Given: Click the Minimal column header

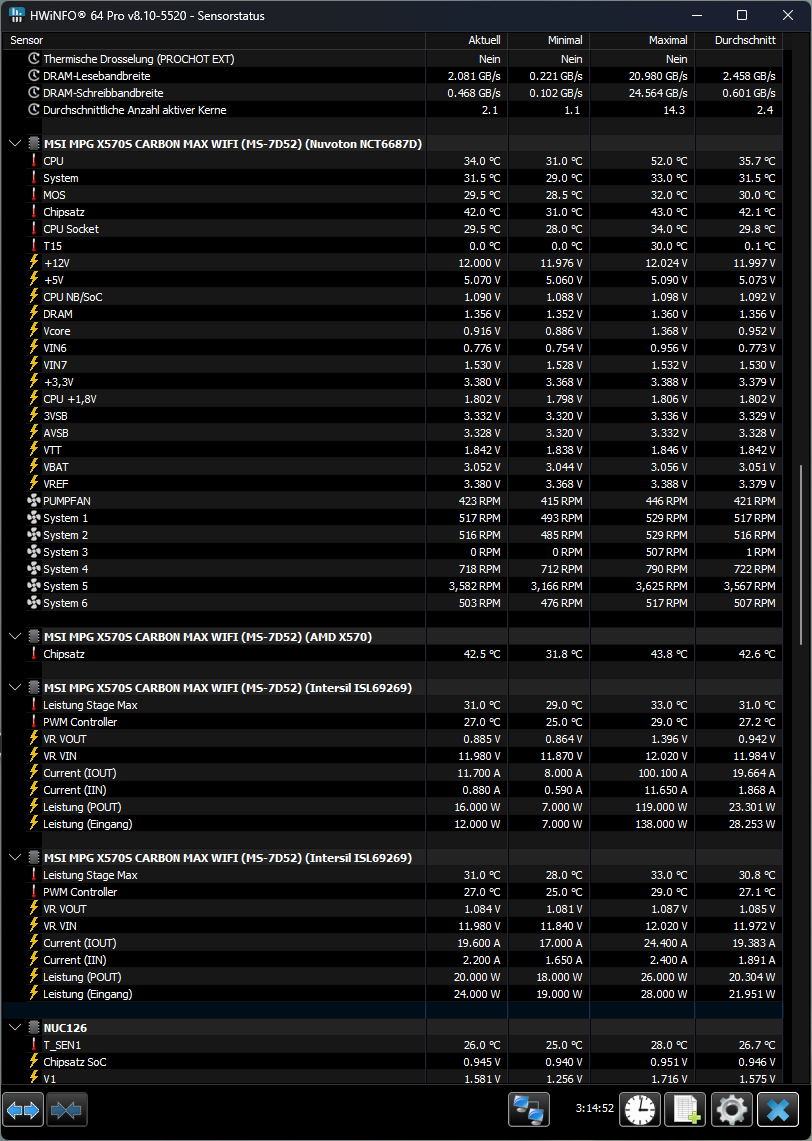Looking at the screenshot, I should (x=549, y=40).
